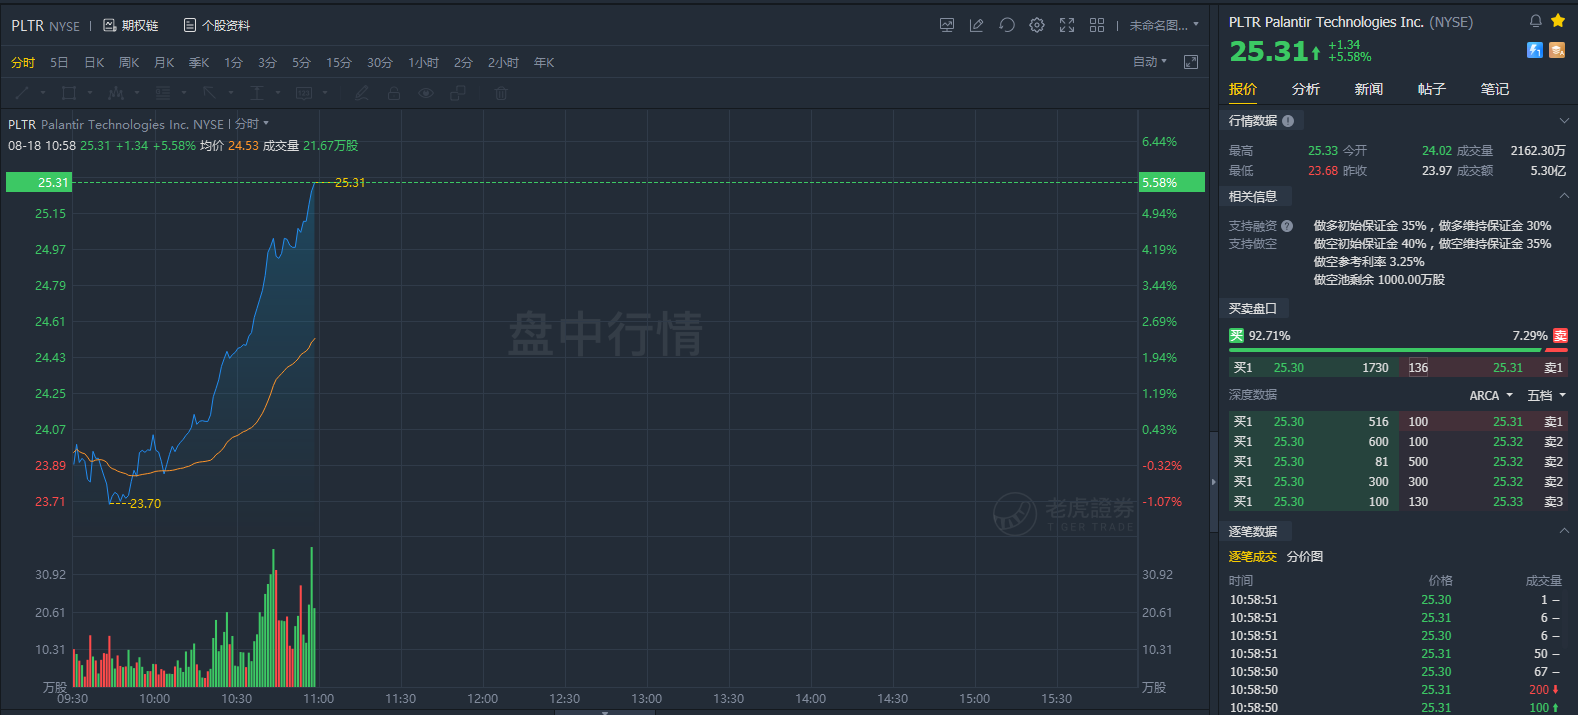Click the edit drawing pencil icon
Viewport: 1578px width, 715px height.
pyautogui.click(x=977, y=25)
